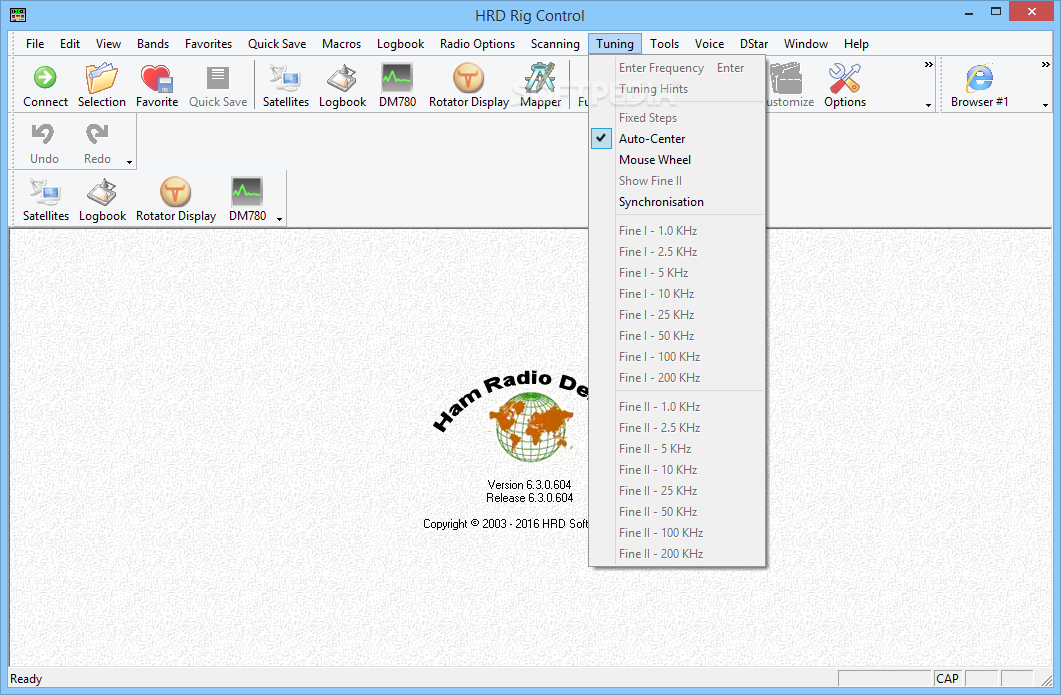Choose Enter Frequency menu entry
Image resolution: width=1061 pixels, height=695 pixels.
(677, 68)
